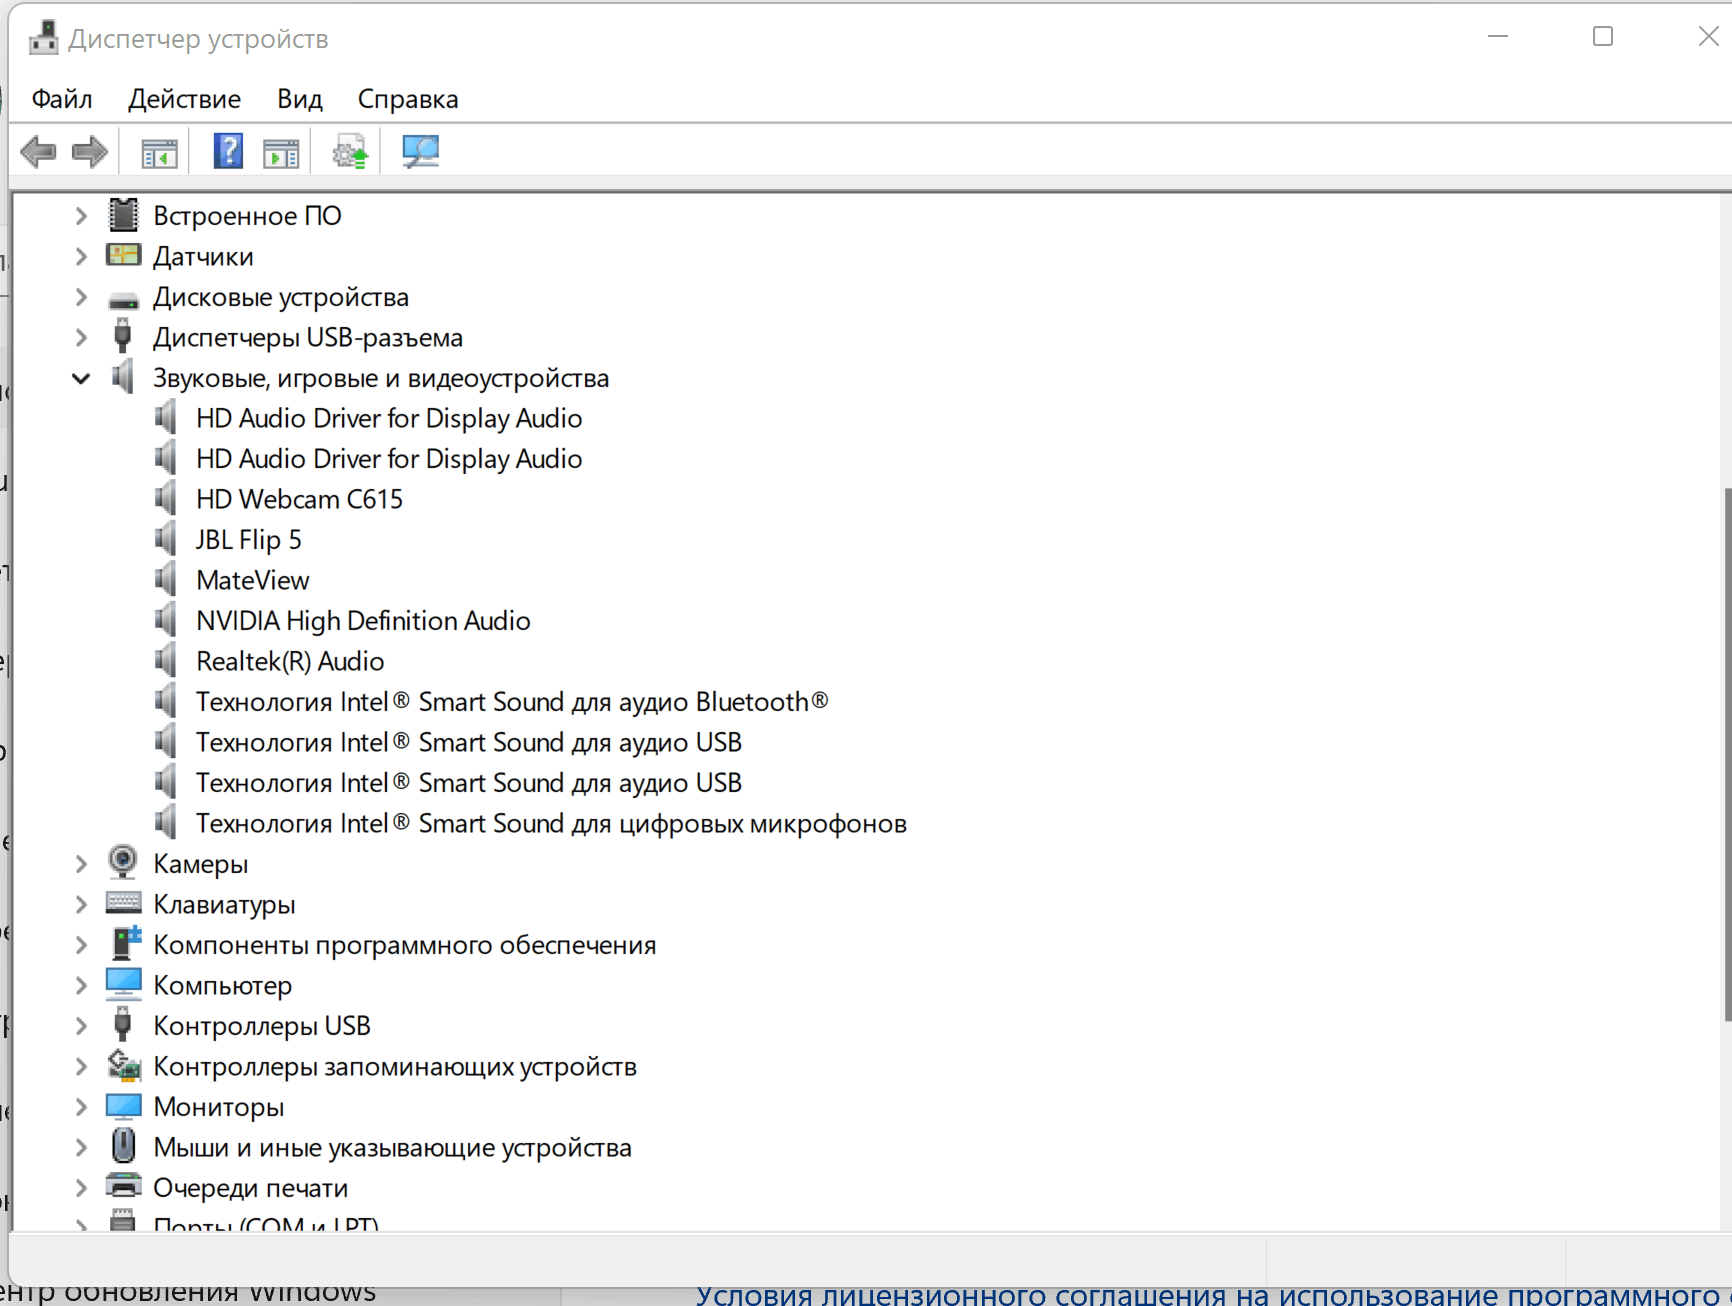Expand the Контроллеры USB category
The height and width of the screenshot is (1306, 1732).
point(81,1025)
